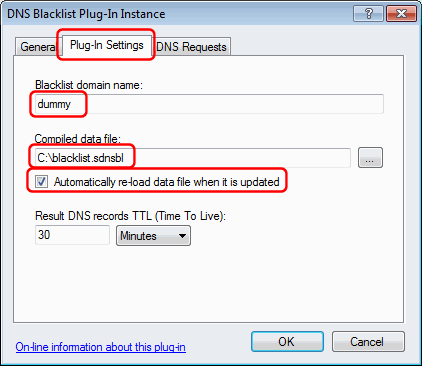The width and height of the screenshot is (422, 366).
Task: Open the Minutes time unit selector
Action: click(x=153, y=236)
